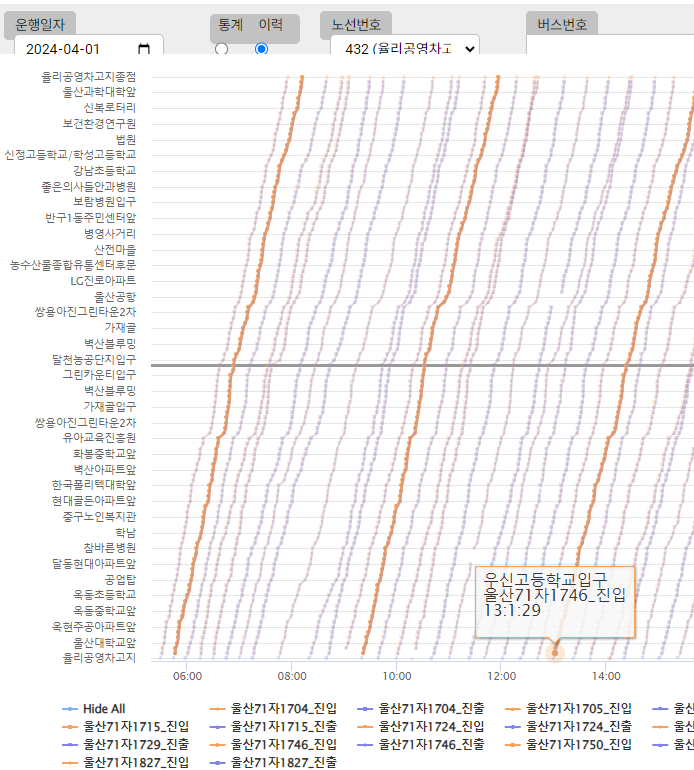694x770 pixels.
Task: Click the highlighted data point below the tooltip
Action: (555, 653)
